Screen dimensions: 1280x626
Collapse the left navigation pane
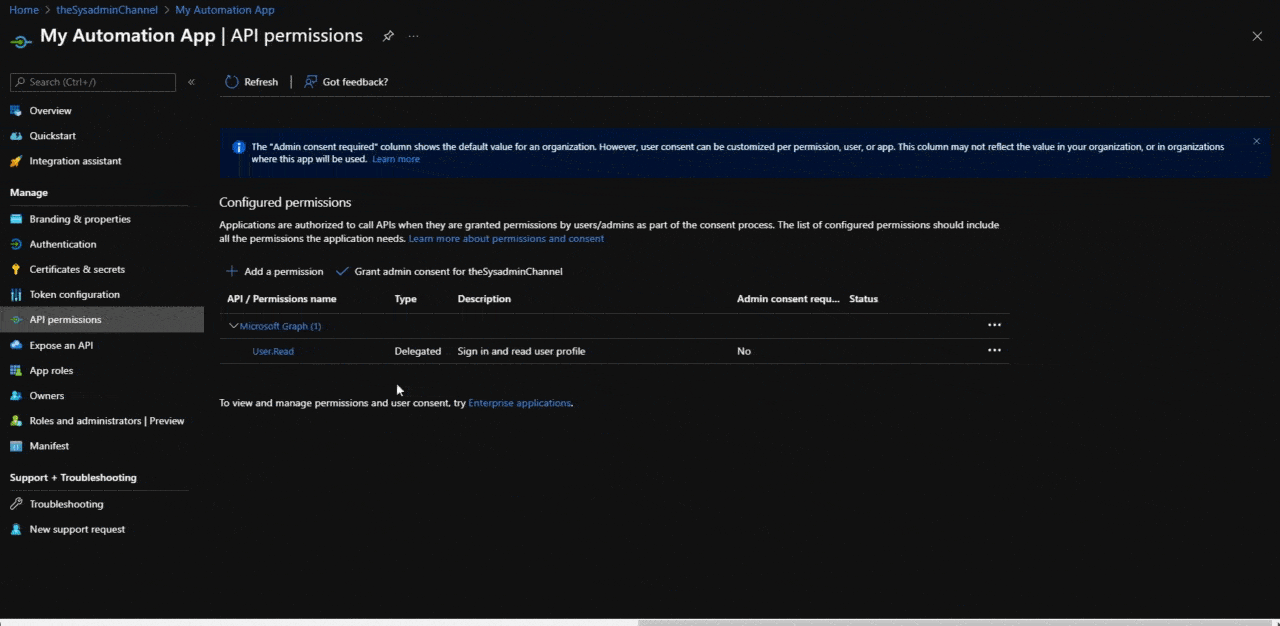point(191,81)
